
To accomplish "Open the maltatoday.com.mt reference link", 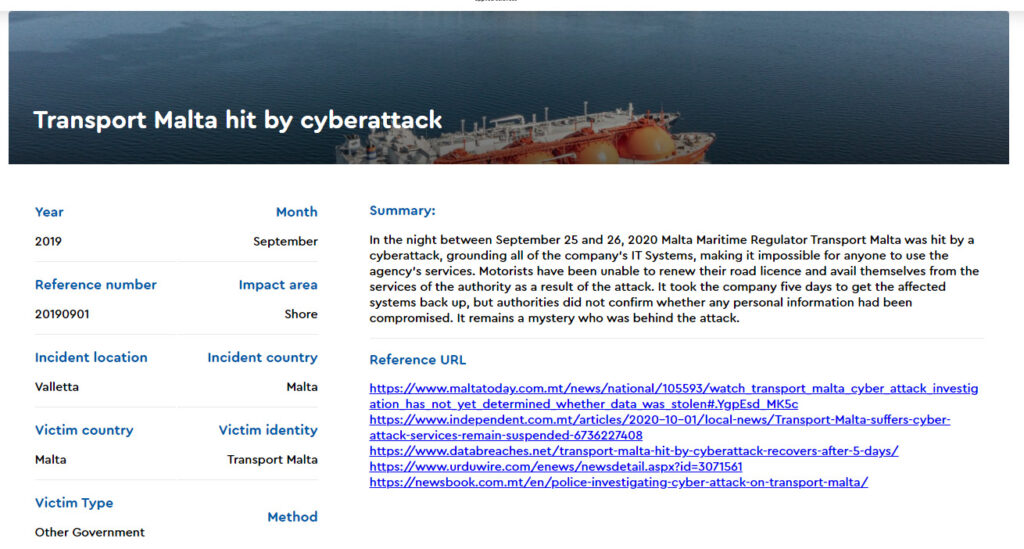I will point(673,388).
